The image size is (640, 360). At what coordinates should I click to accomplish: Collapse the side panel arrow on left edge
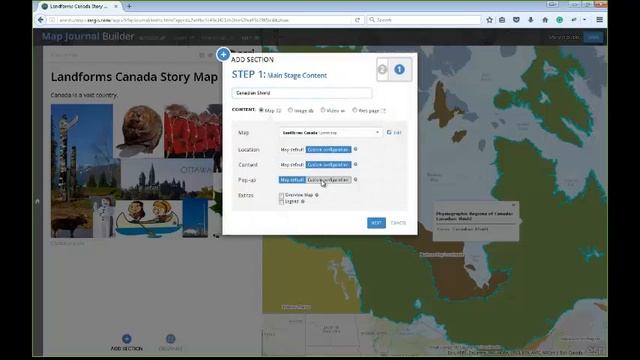[38, 201]
